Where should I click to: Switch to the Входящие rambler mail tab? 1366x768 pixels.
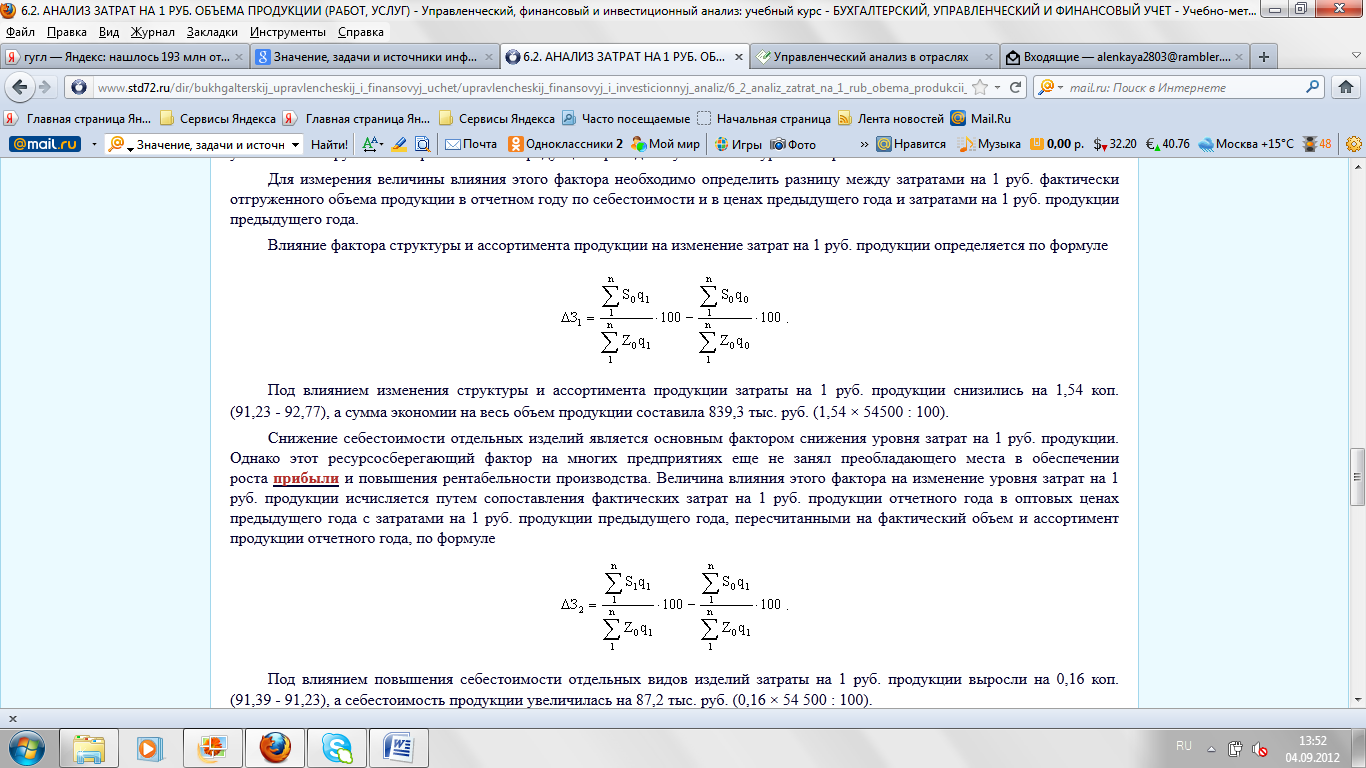click(1124, 57)
